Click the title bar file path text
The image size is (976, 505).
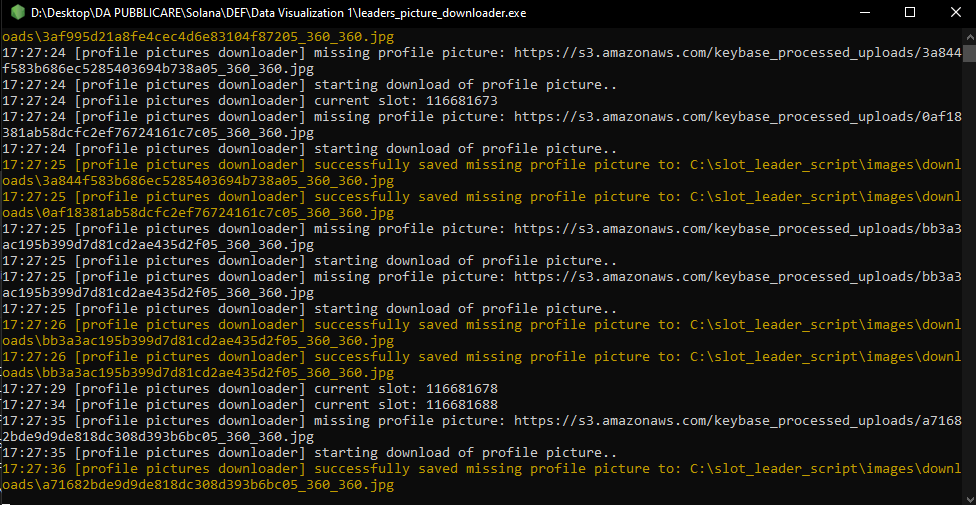[x=278, y=13]
